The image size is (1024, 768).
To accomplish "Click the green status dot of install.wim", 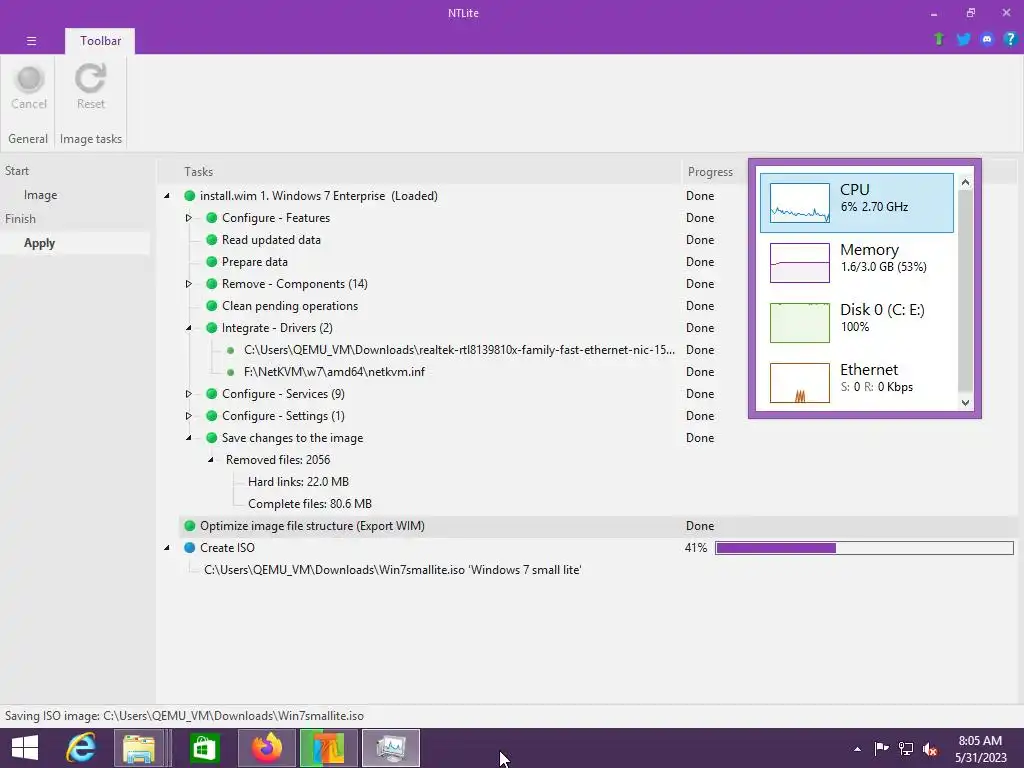I will (x=189, y=196).
